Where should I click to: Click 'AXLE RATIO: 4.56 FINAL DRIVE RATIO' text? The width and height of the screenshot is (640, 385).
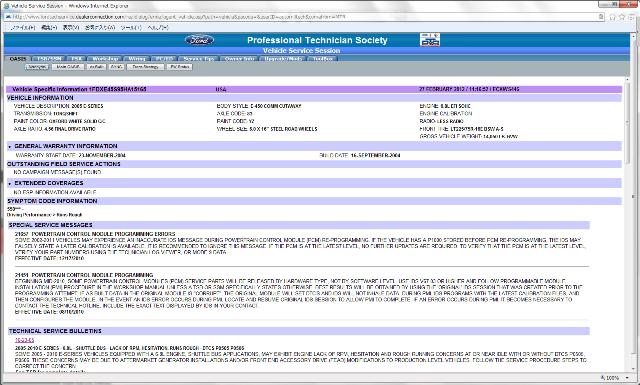point(54,129)
